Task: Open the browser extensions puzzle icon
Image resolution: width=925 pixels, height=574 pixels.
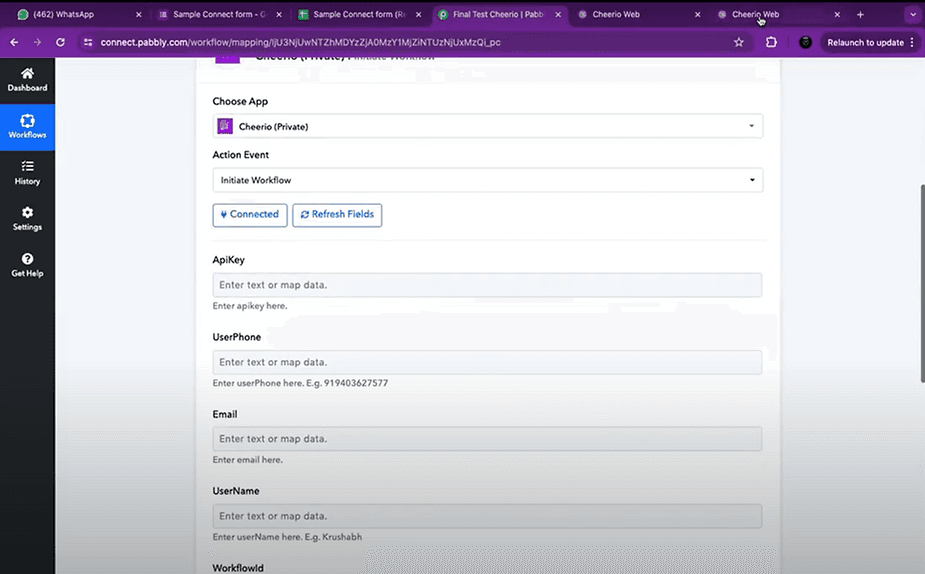Action: 771,42
